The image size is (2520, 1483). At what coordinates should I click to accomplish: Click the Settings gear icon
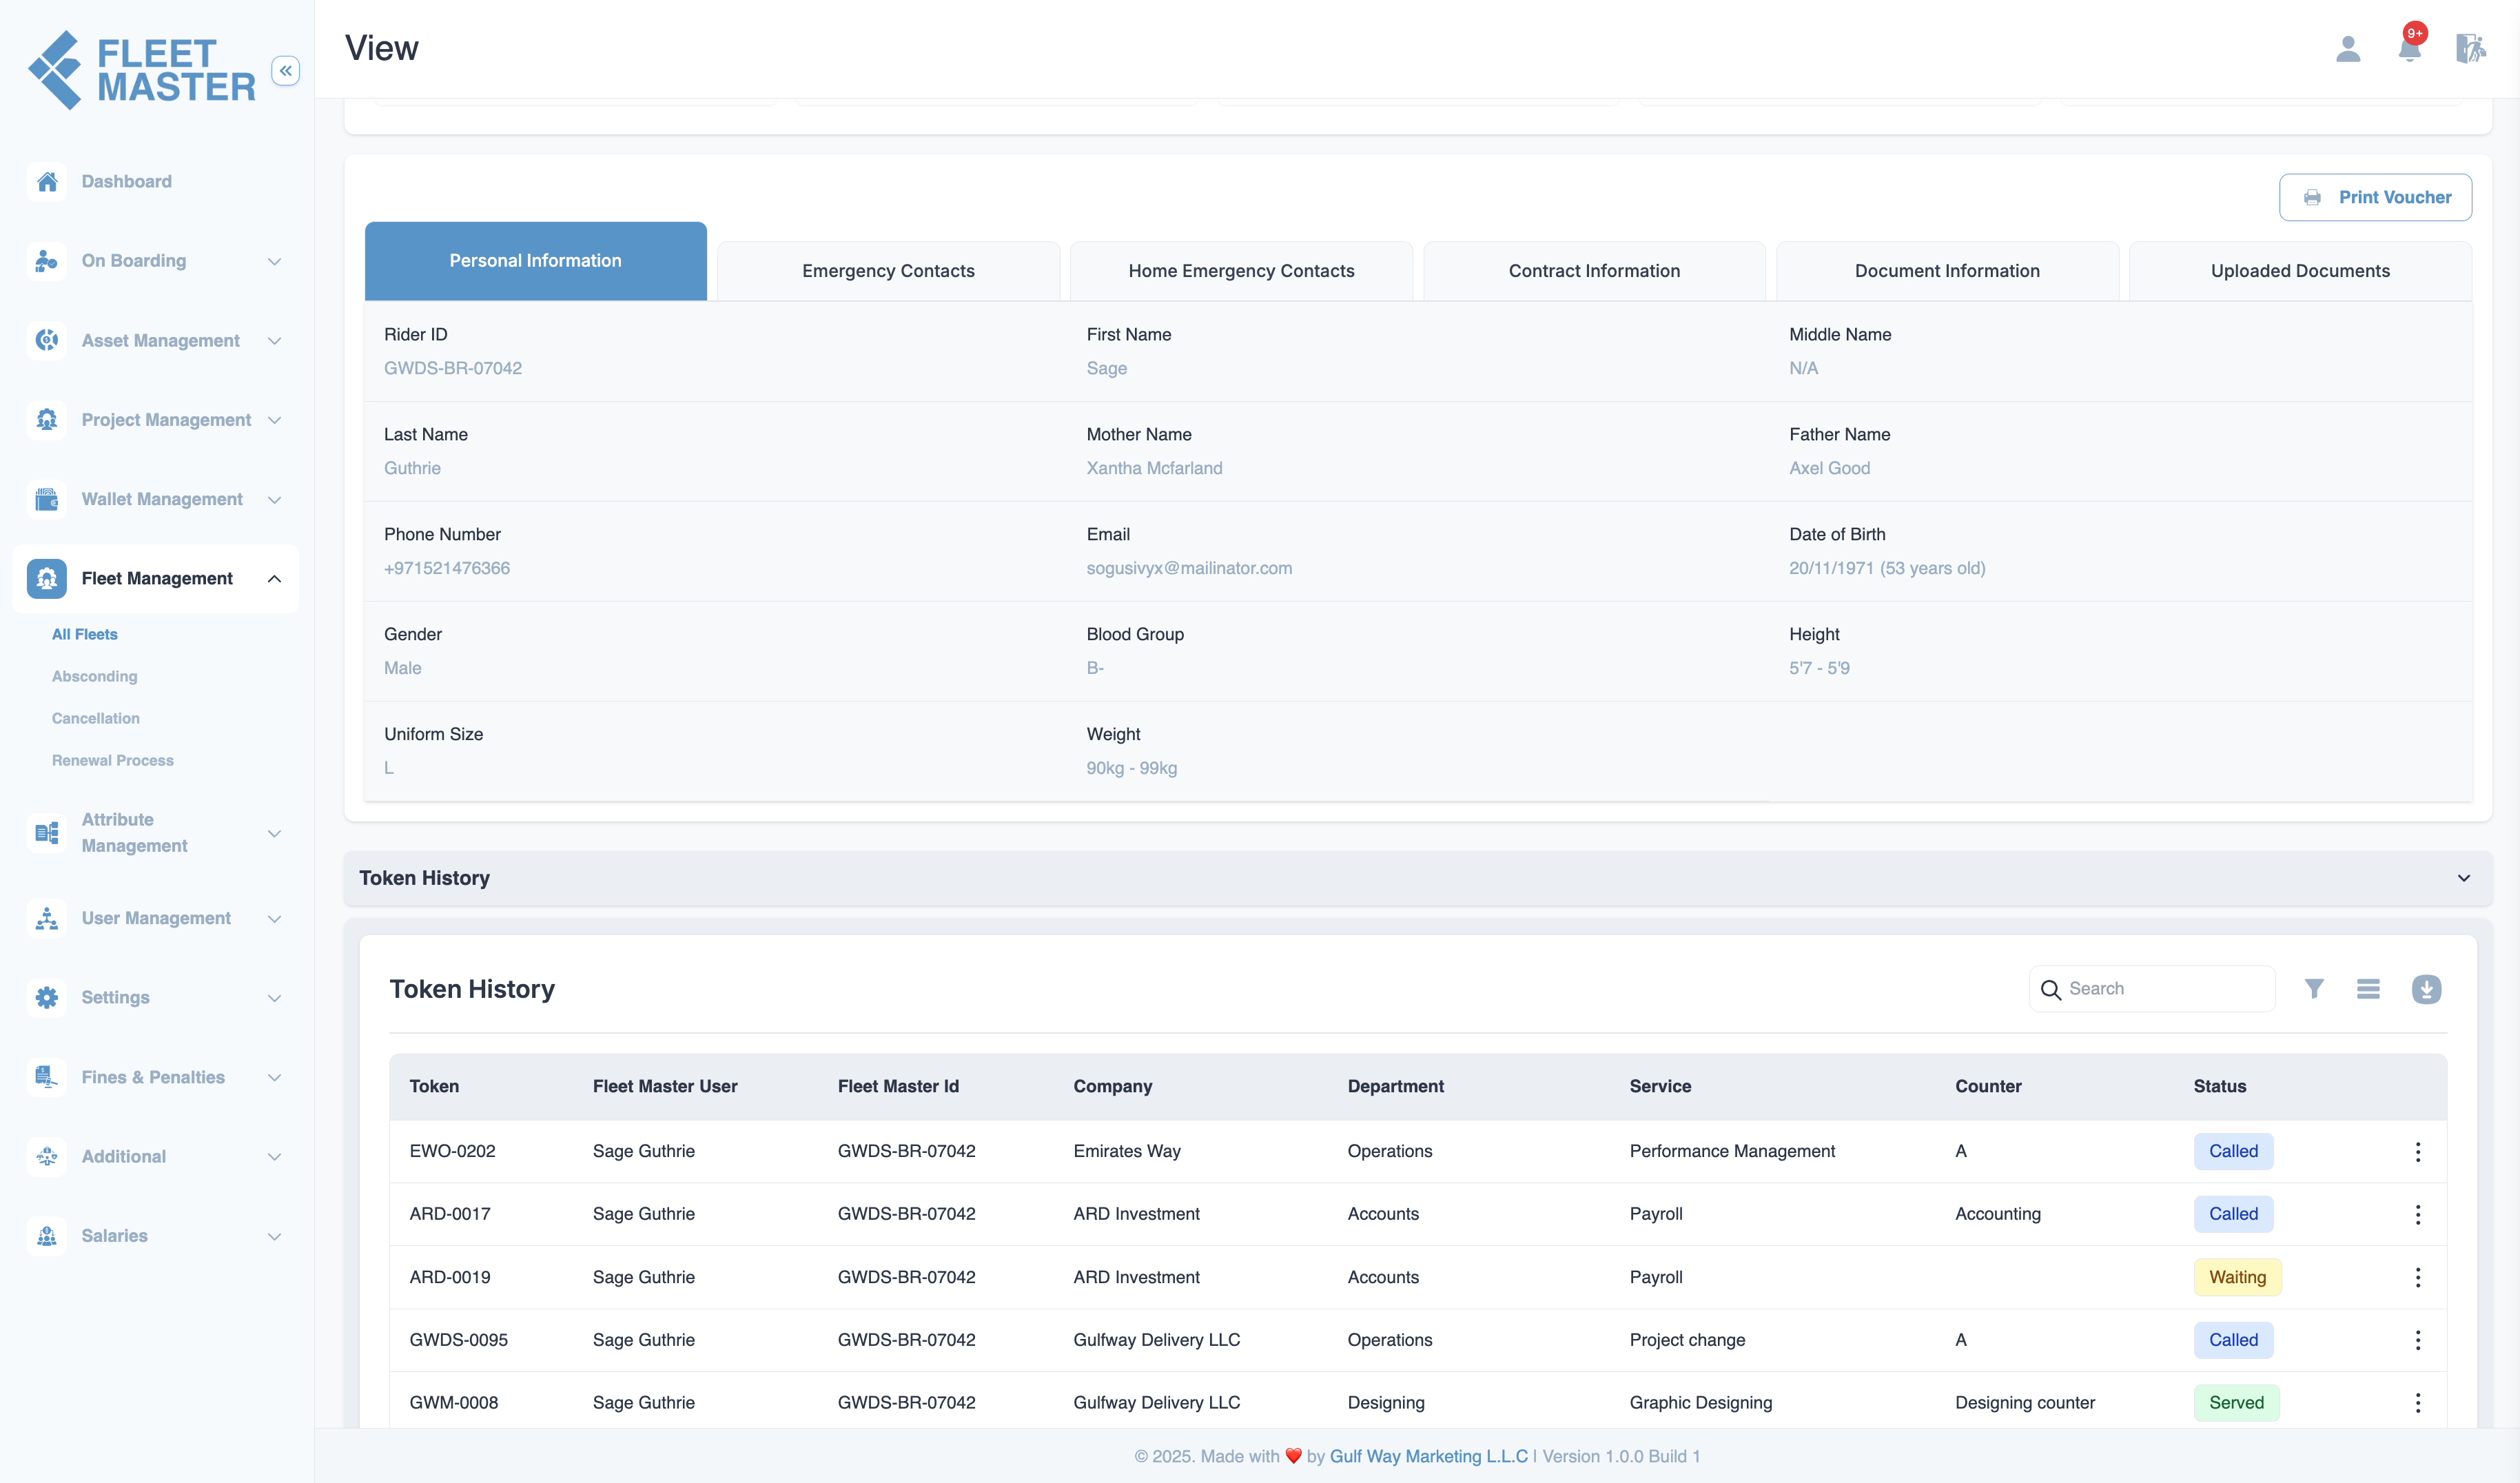(47, 997)
